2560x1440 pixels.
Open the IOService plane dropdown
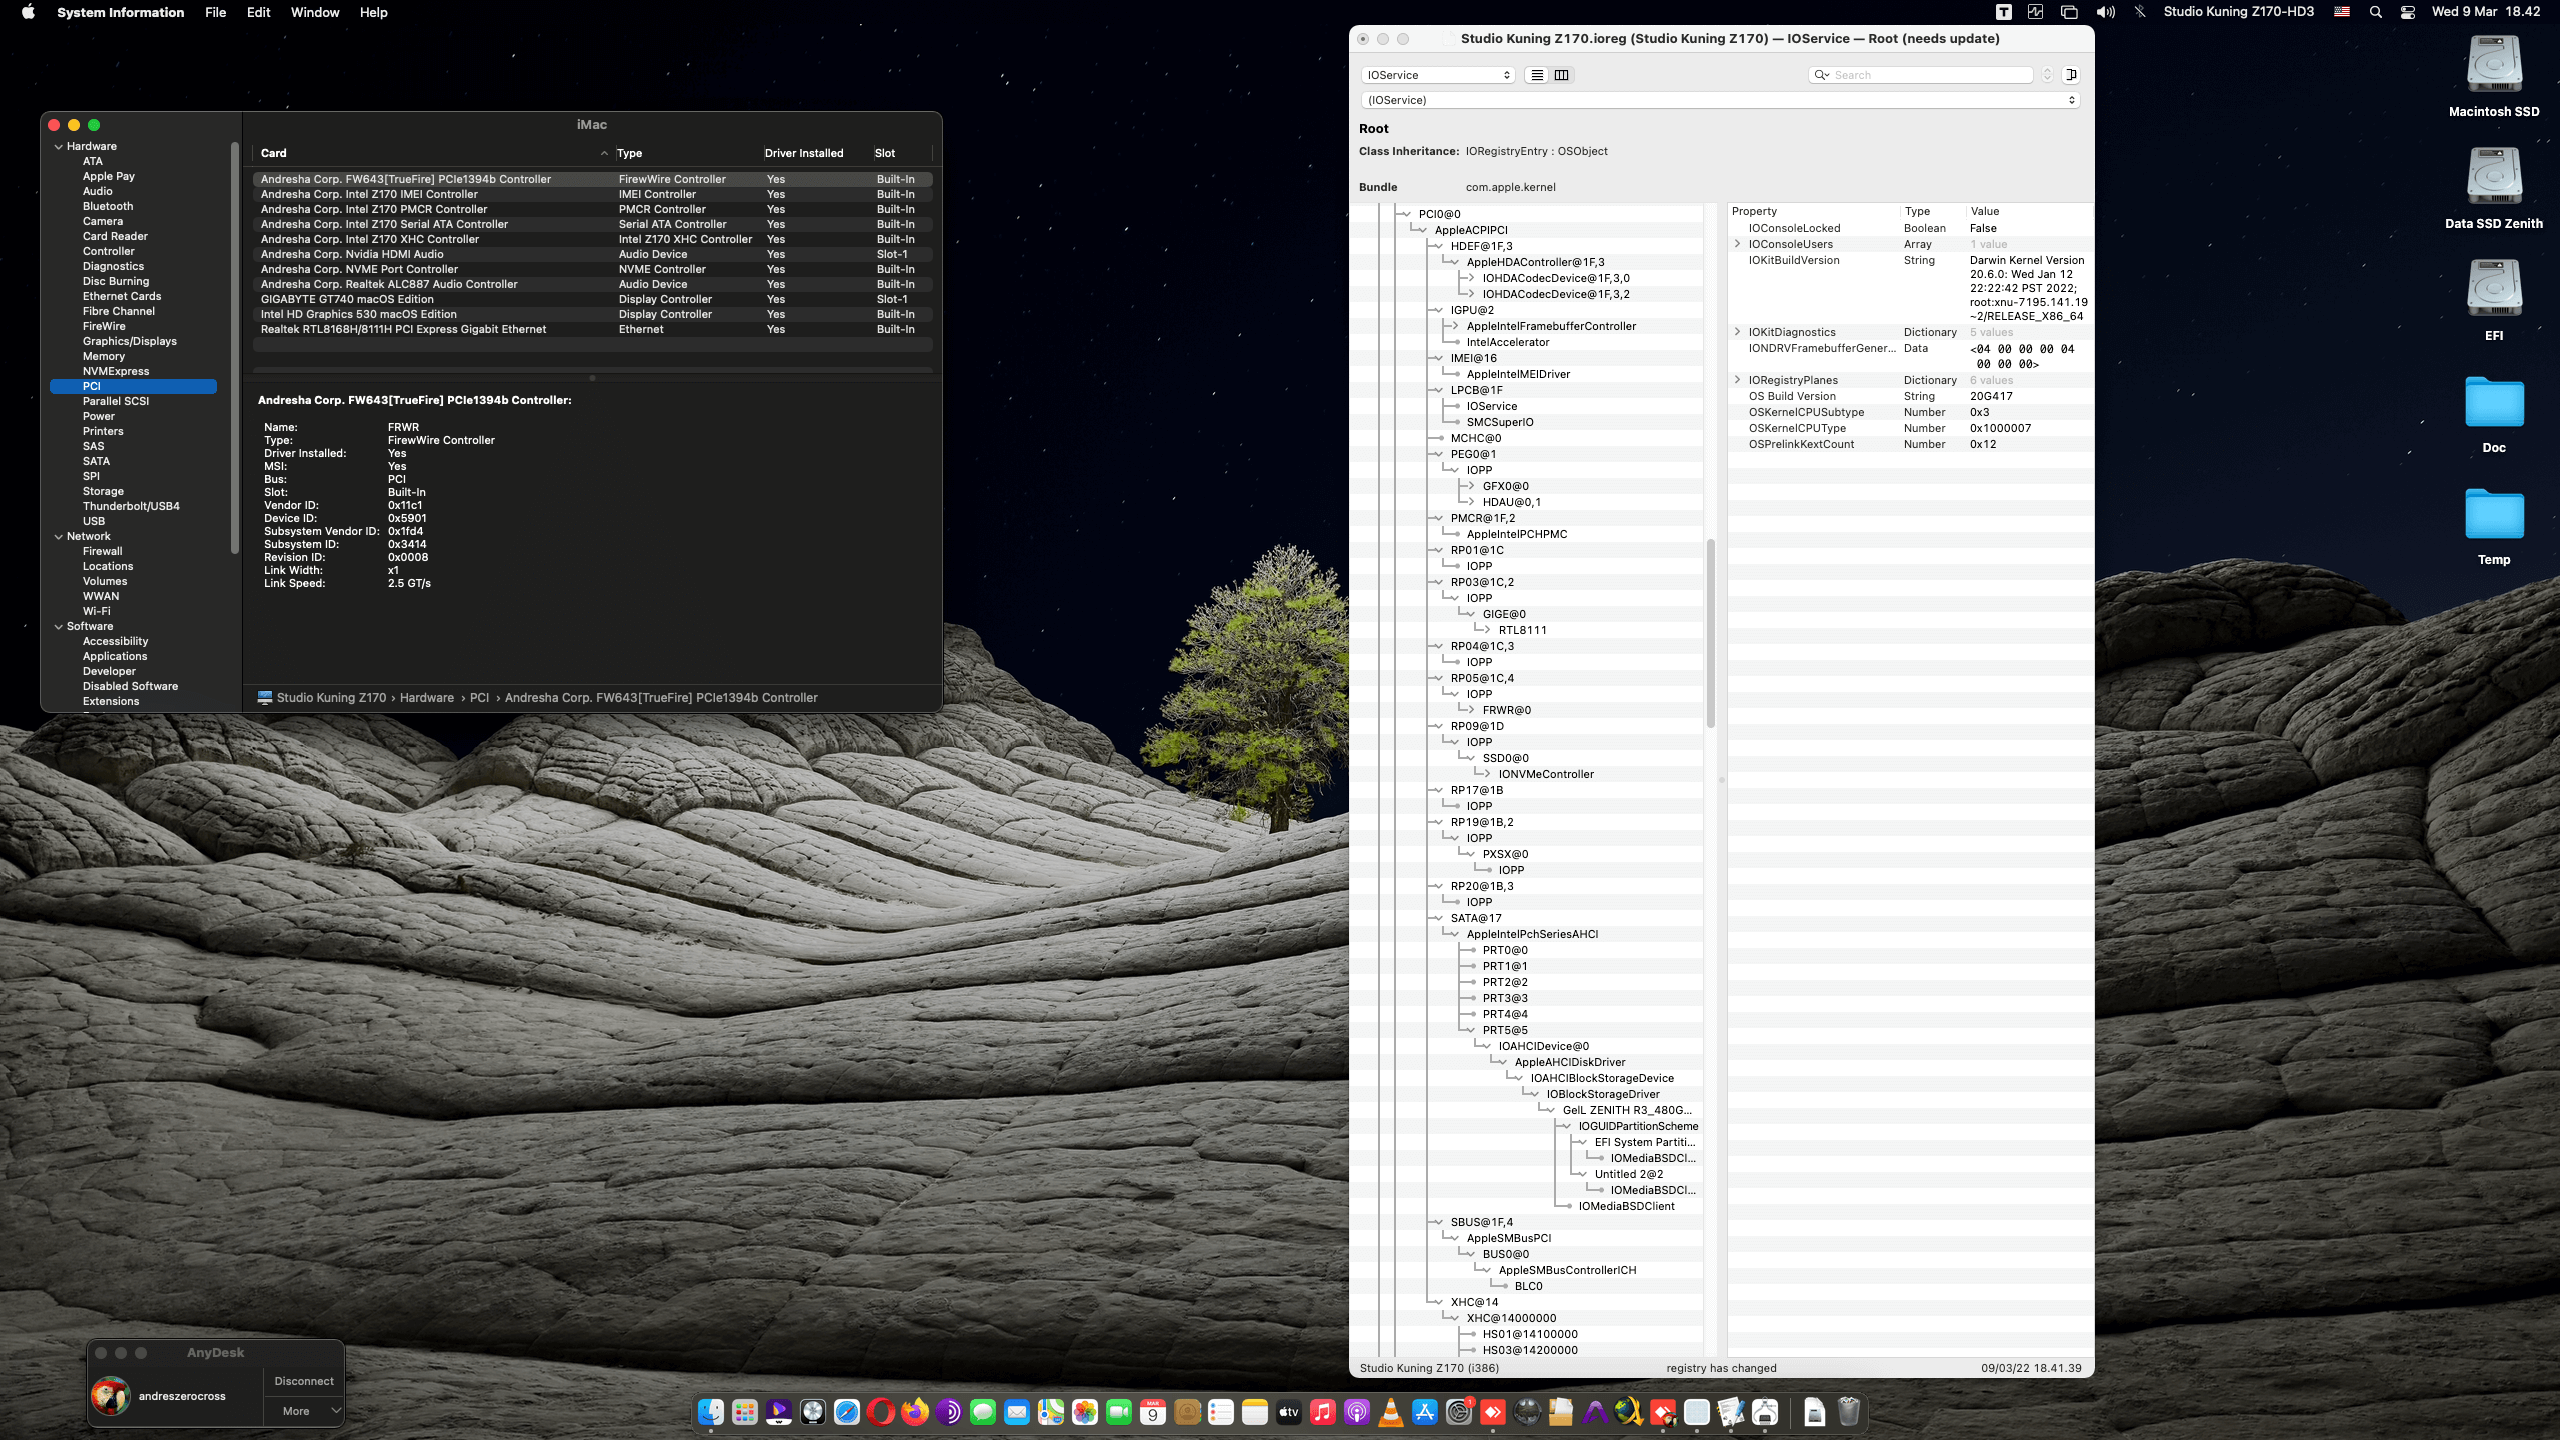pos(1438,75)
